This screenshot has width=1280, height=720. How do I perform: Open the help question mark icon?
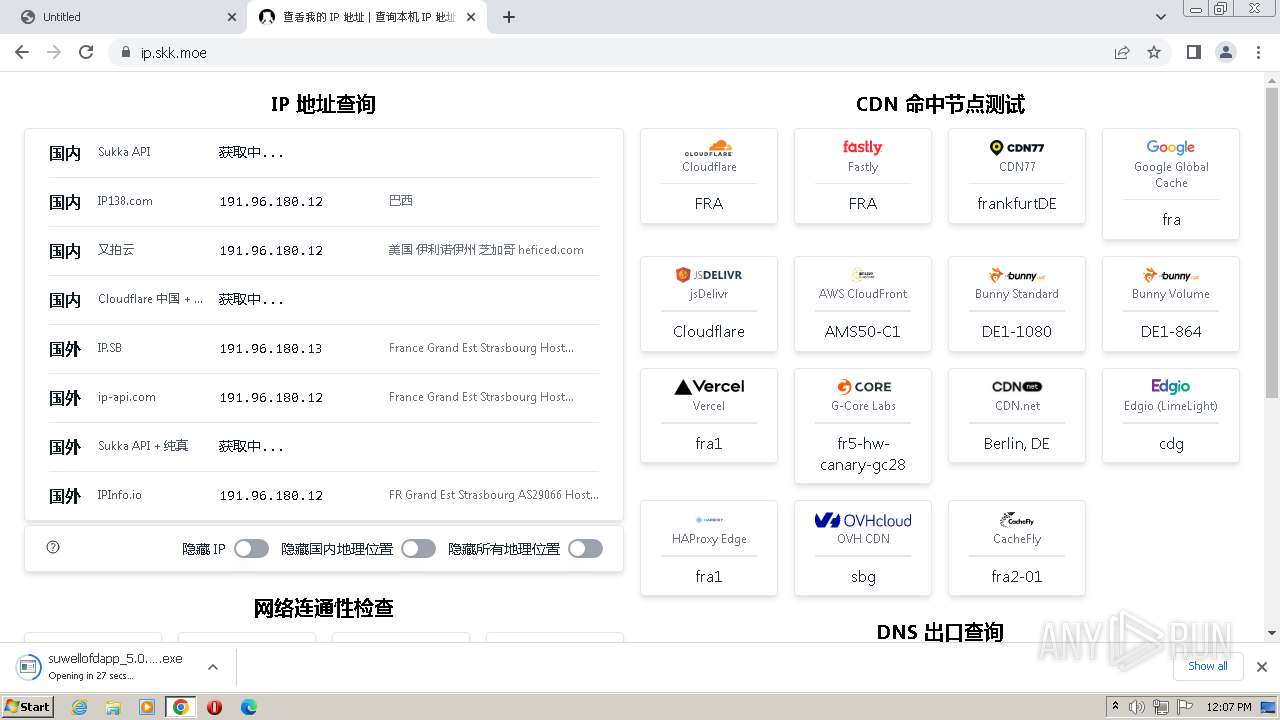click(54, 547)
